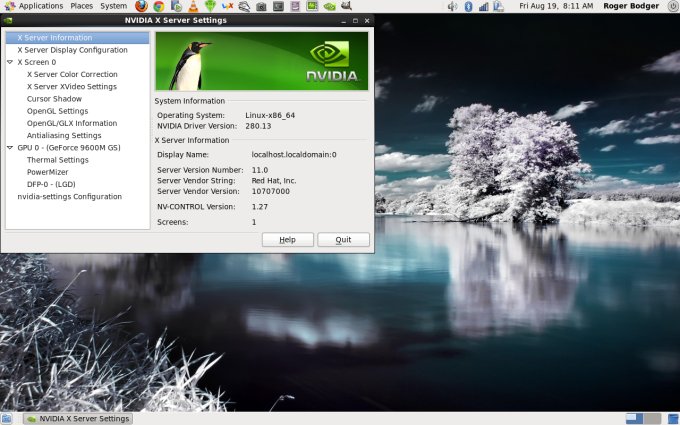Launch GIMP from the top panel
The height and width of the screenshot is (425, 680).
tap(346, 6)
